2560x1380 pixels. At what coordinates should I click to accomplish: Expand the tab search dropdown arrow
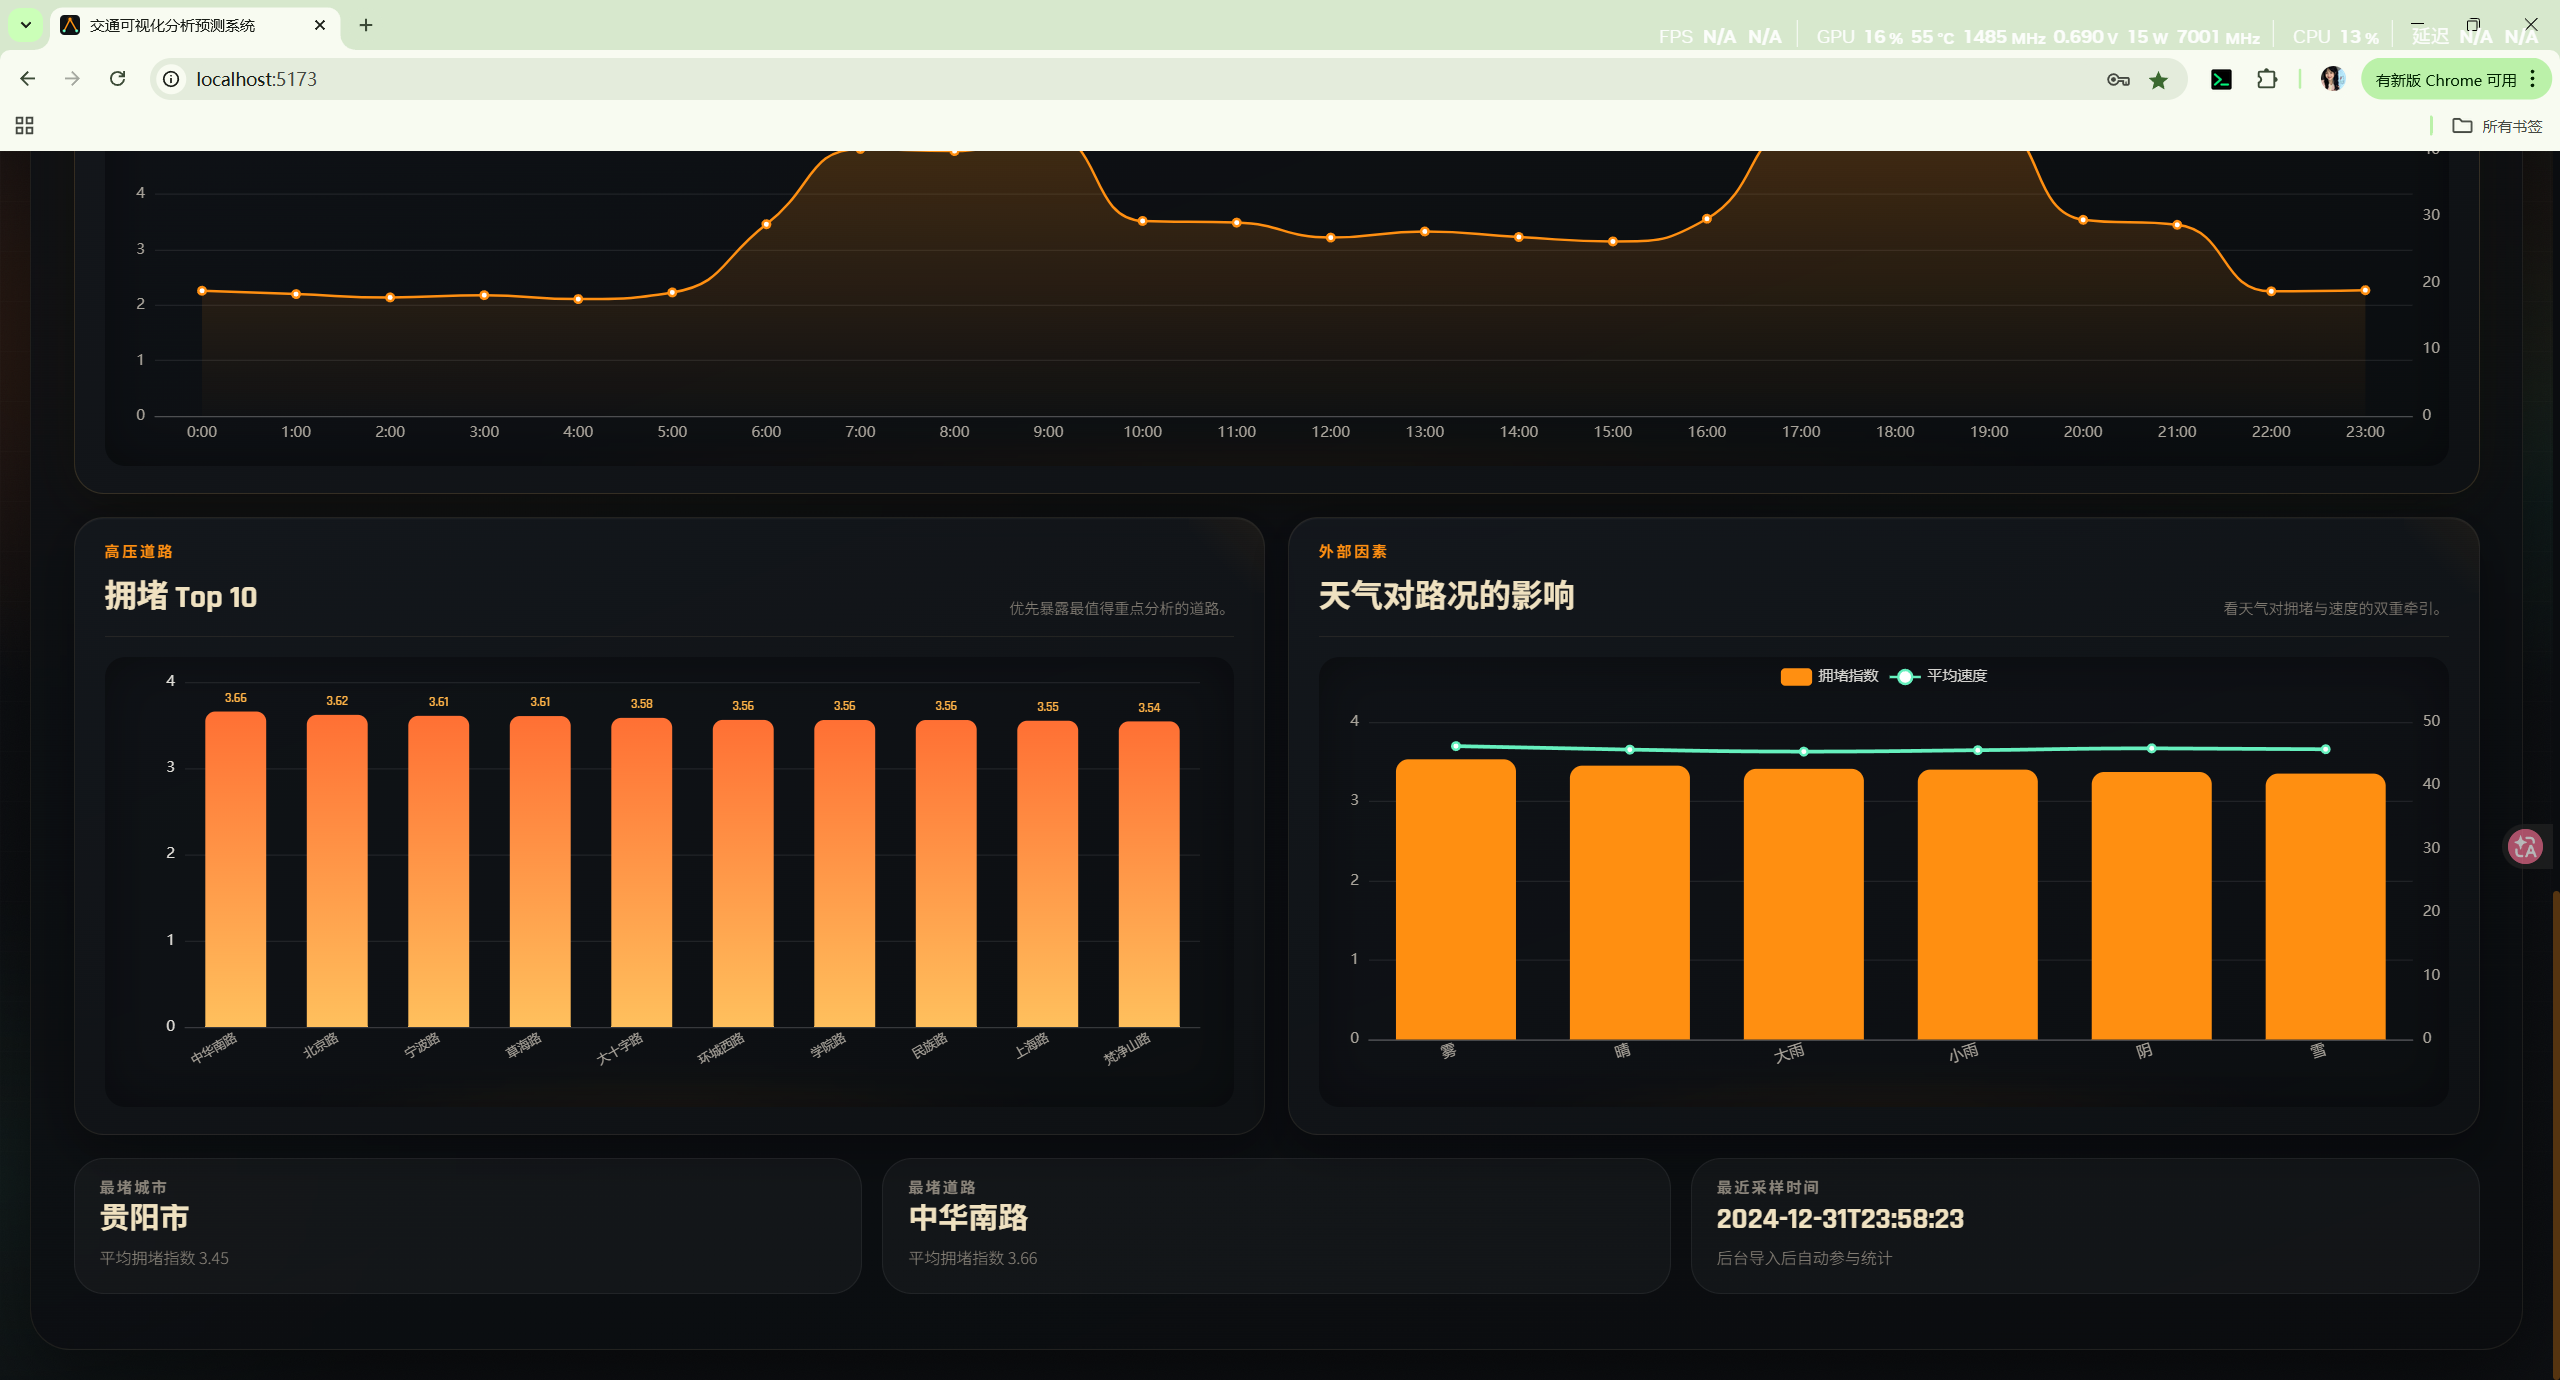point(26,25)
